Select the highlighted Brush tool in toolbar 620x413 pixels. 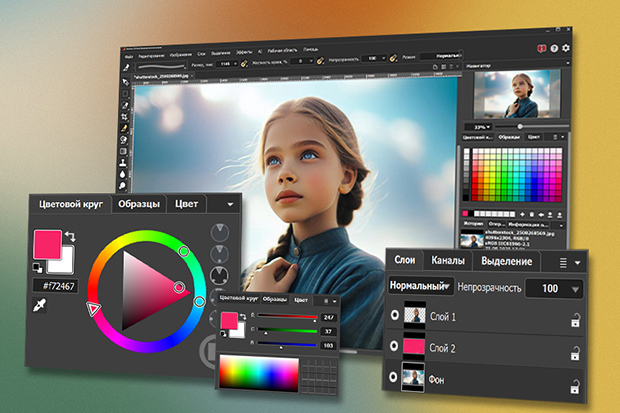point(124,128)
